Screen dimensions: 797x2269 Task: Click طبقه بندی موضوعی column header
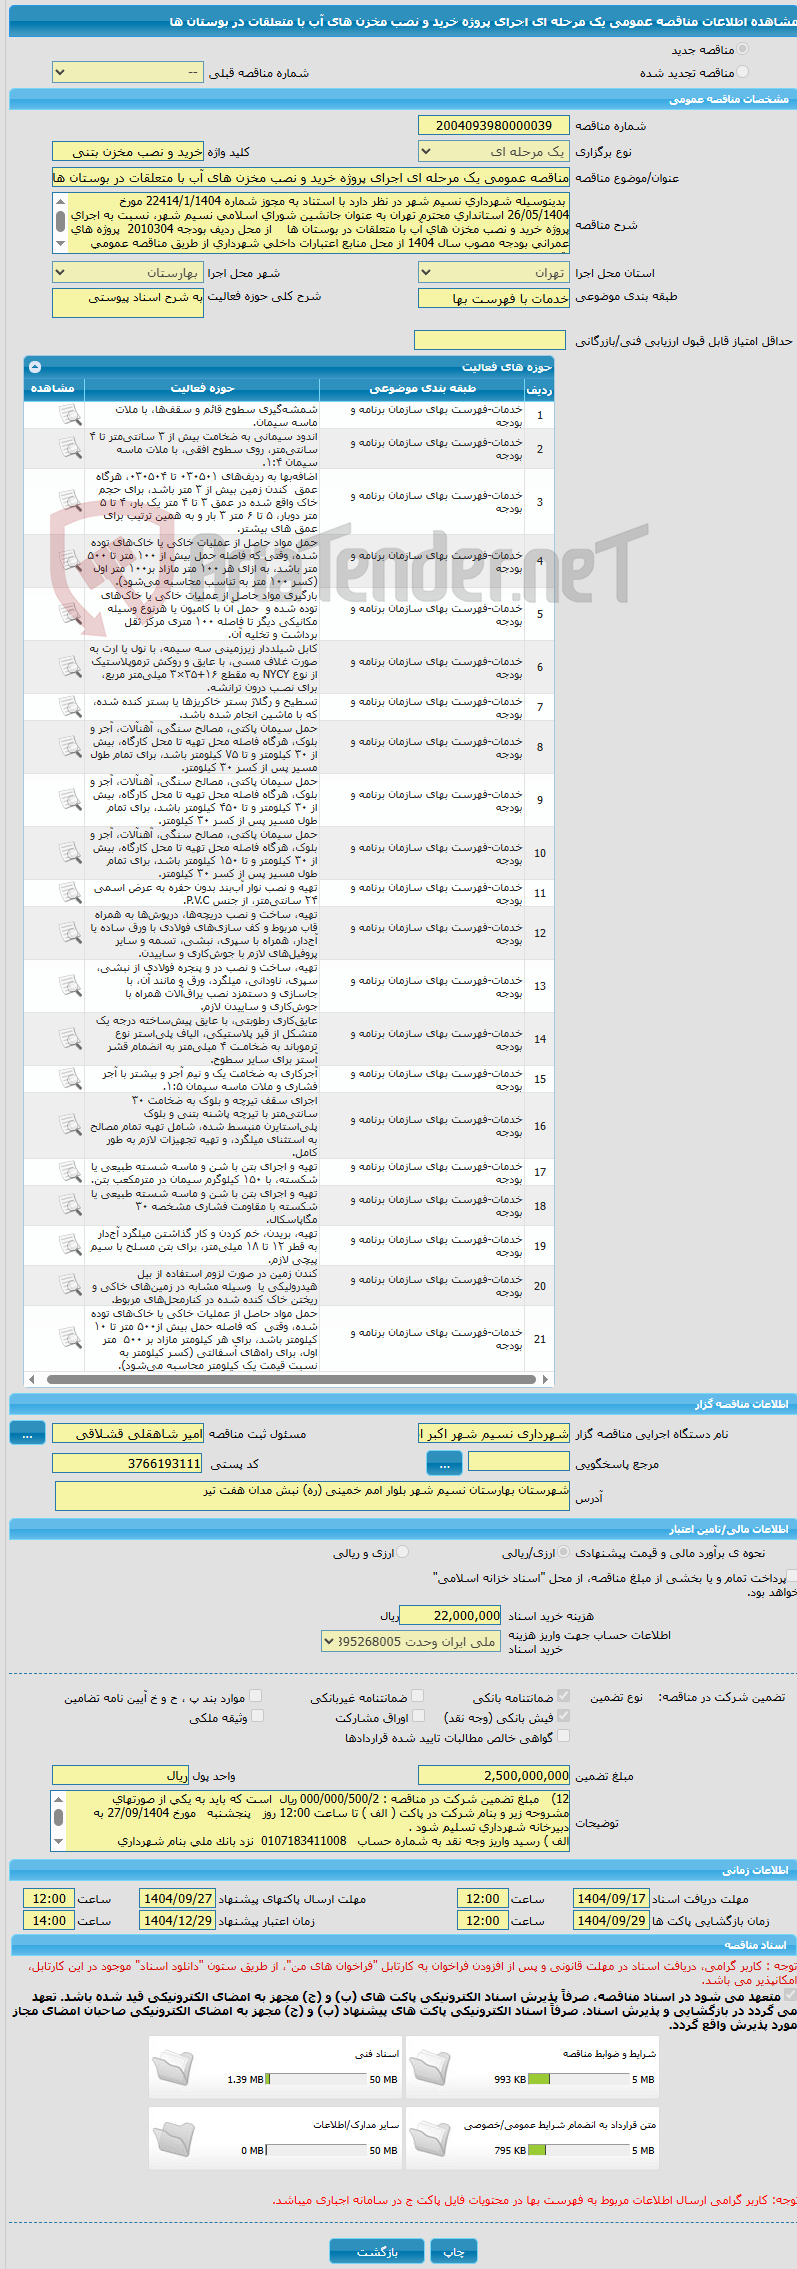click(423, 388)
